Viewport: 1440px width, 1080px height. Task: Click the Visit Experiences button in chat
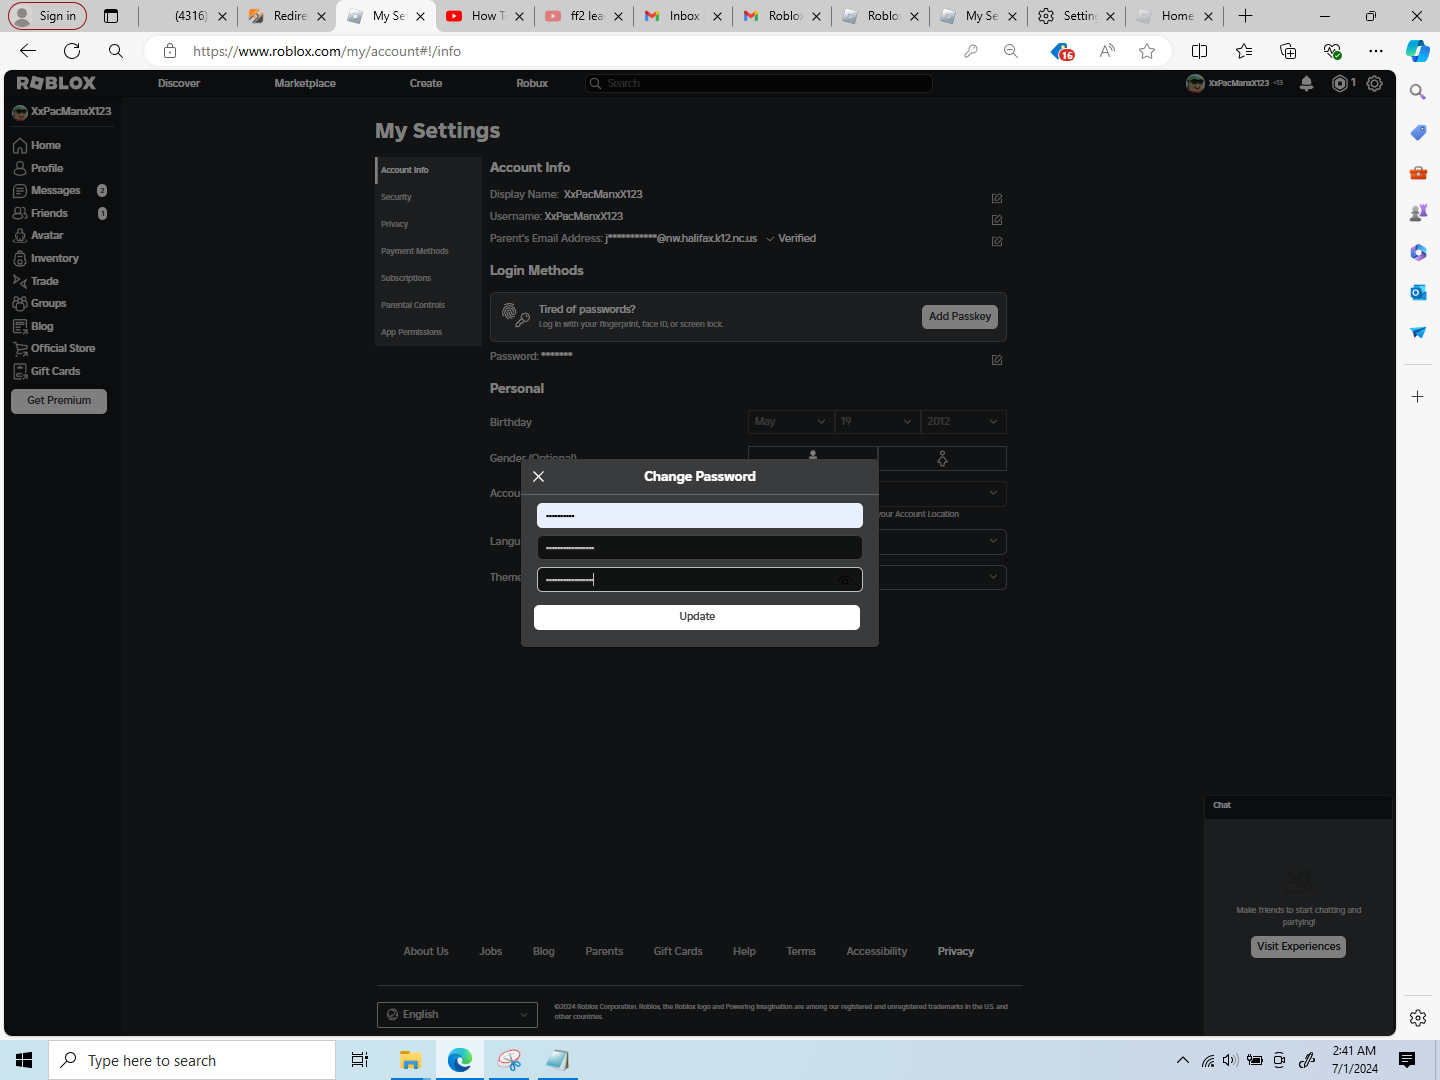click(x=1298, y=947)
